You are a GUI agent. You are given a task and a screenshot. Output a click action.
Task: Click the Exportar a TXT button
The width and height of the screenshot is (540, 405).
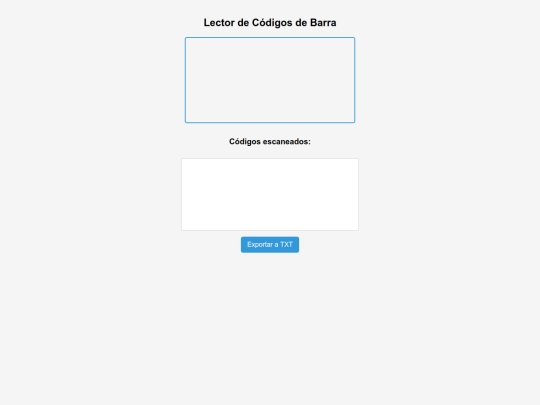point(270,245)
